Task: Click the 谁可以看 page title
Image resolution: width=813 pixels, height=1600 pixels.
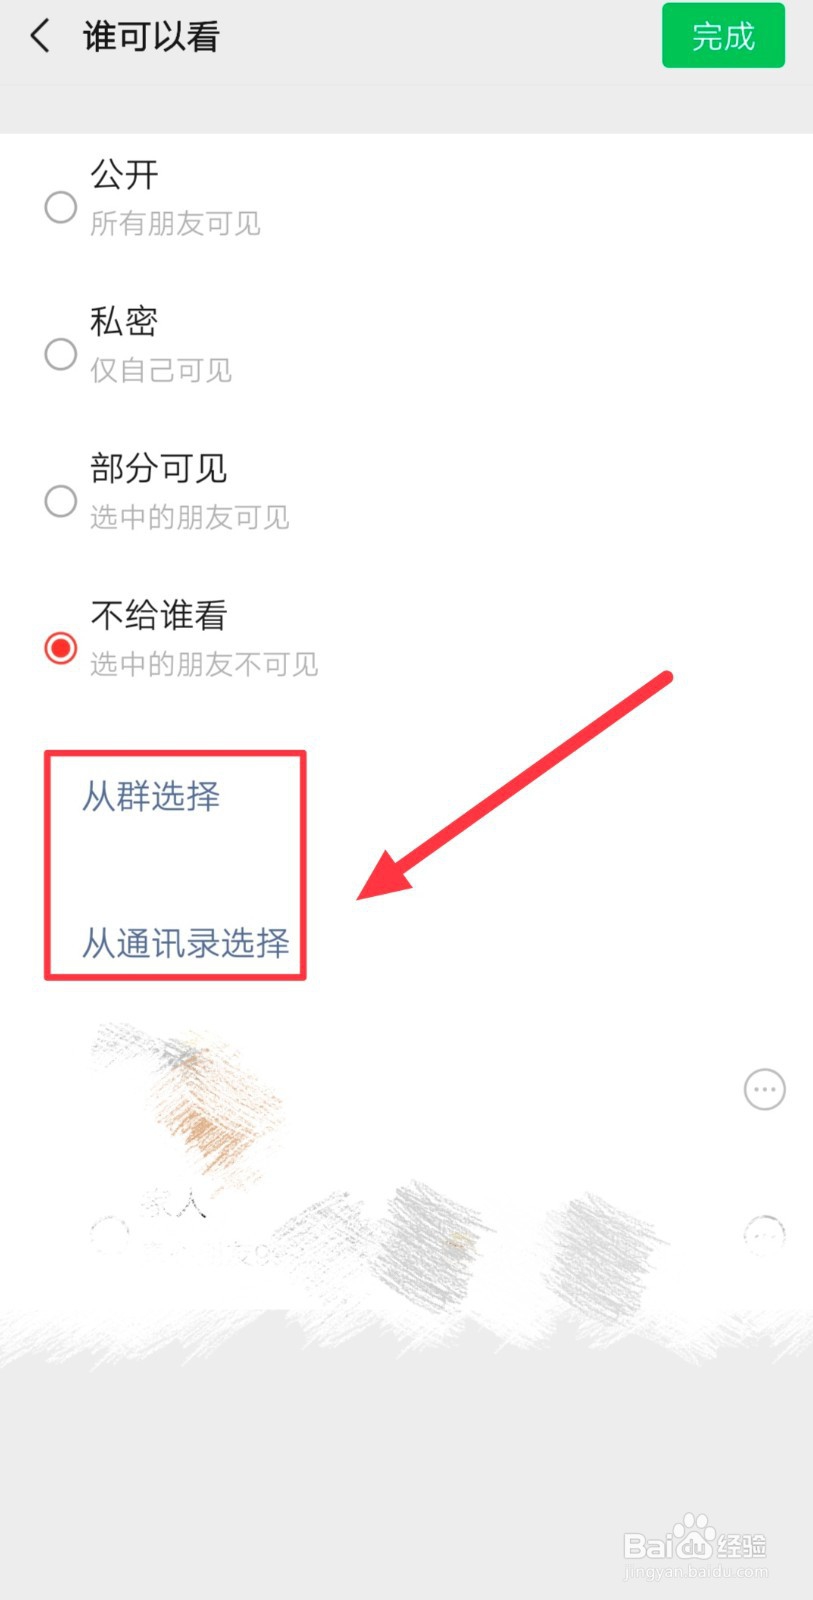Action: click(x=151, y=37)
